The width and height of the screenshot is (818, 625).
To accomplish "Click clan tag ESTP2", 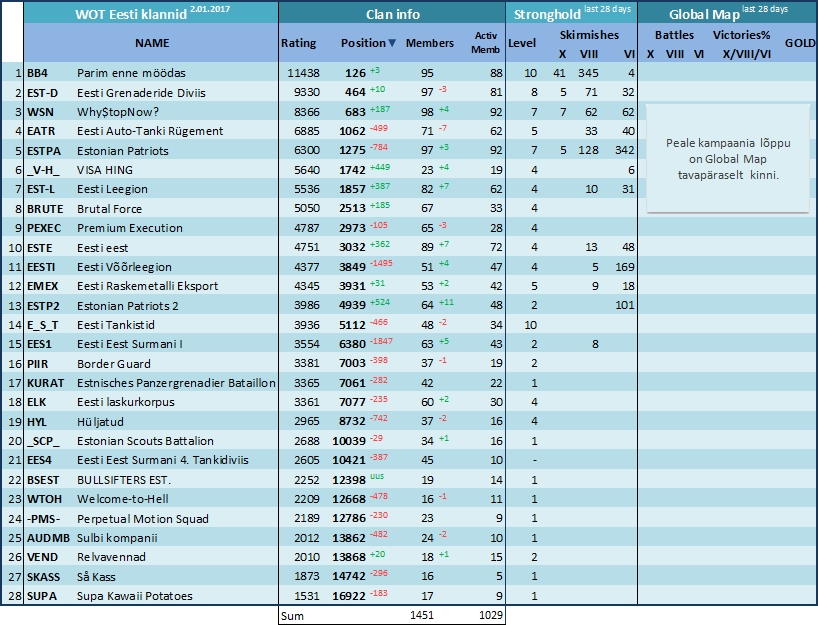I will [43, 306].
